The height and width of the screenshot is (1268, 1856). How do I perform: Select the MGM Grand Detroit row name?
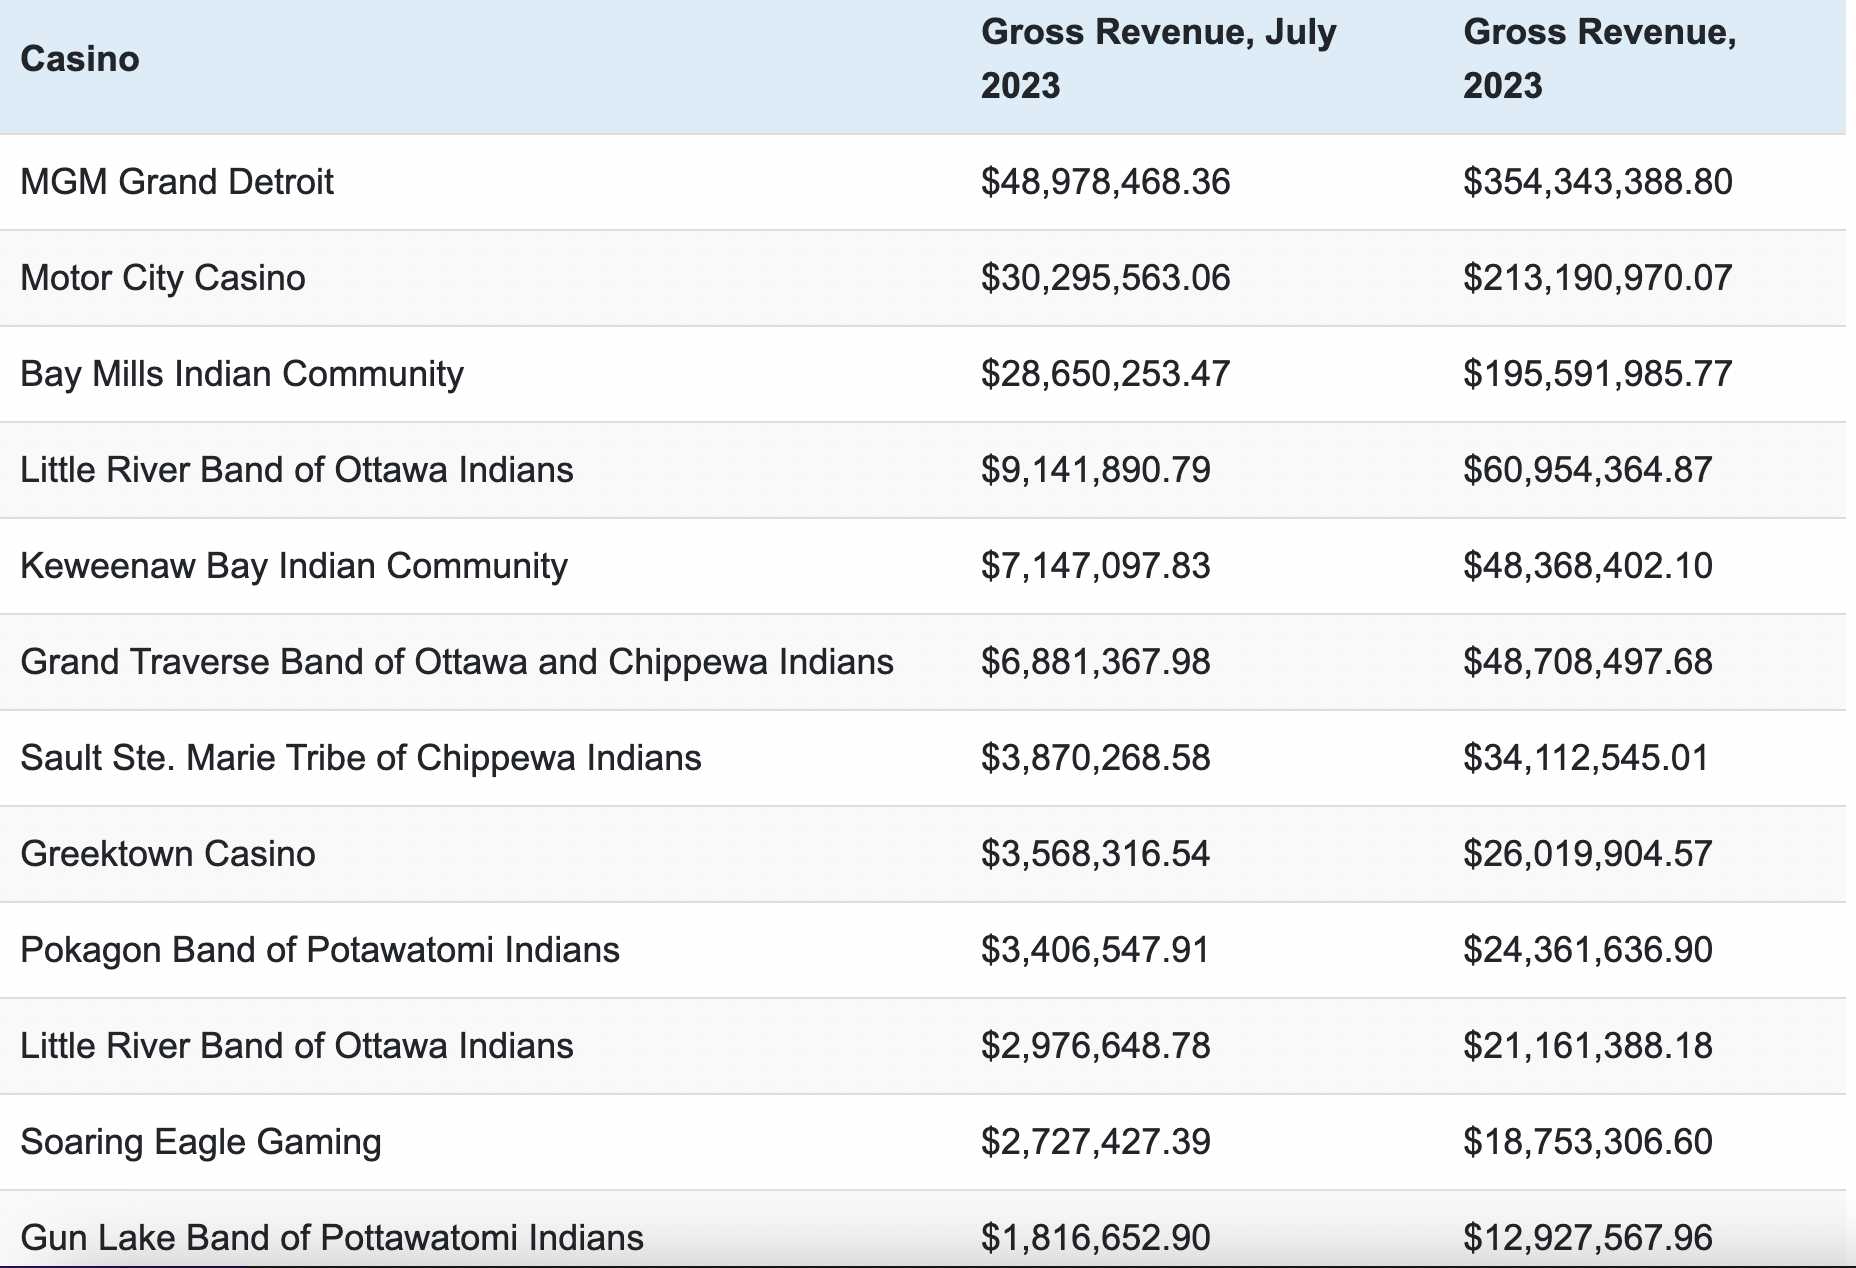click(x=177, y=182)
